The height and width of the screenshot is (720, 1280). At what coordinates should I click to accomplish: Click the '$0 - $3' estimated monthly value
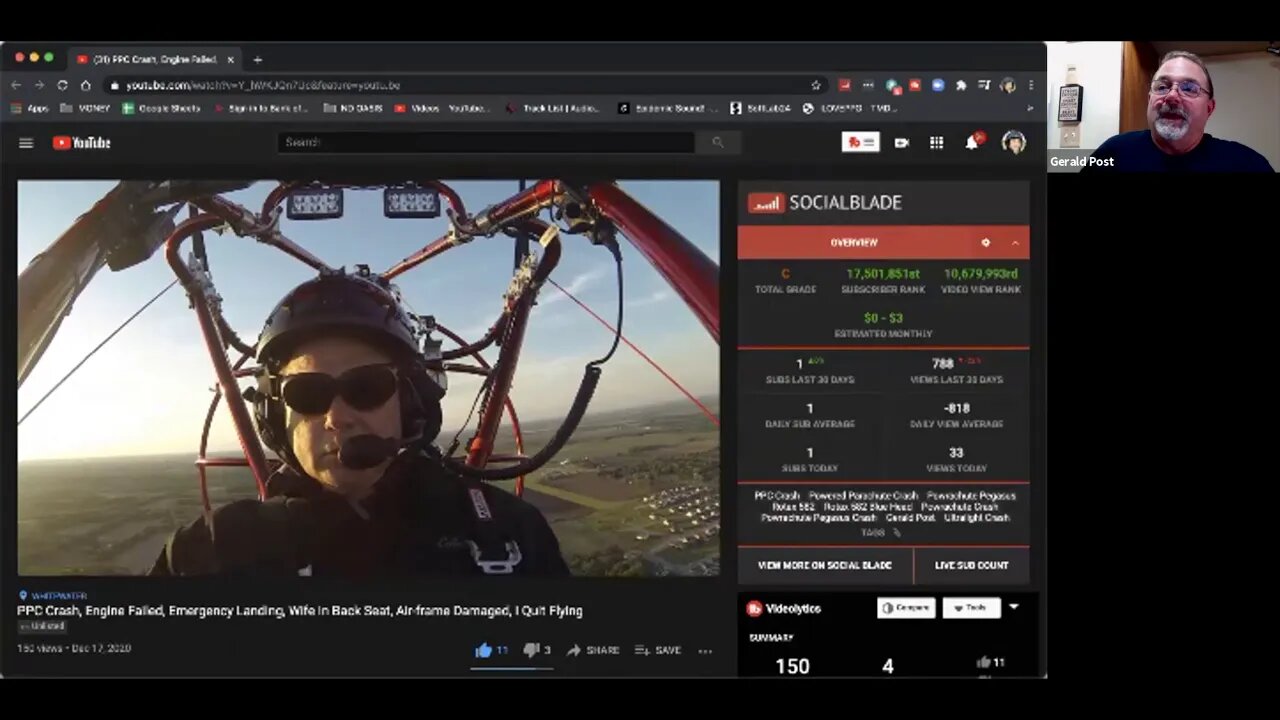[883, 318]
